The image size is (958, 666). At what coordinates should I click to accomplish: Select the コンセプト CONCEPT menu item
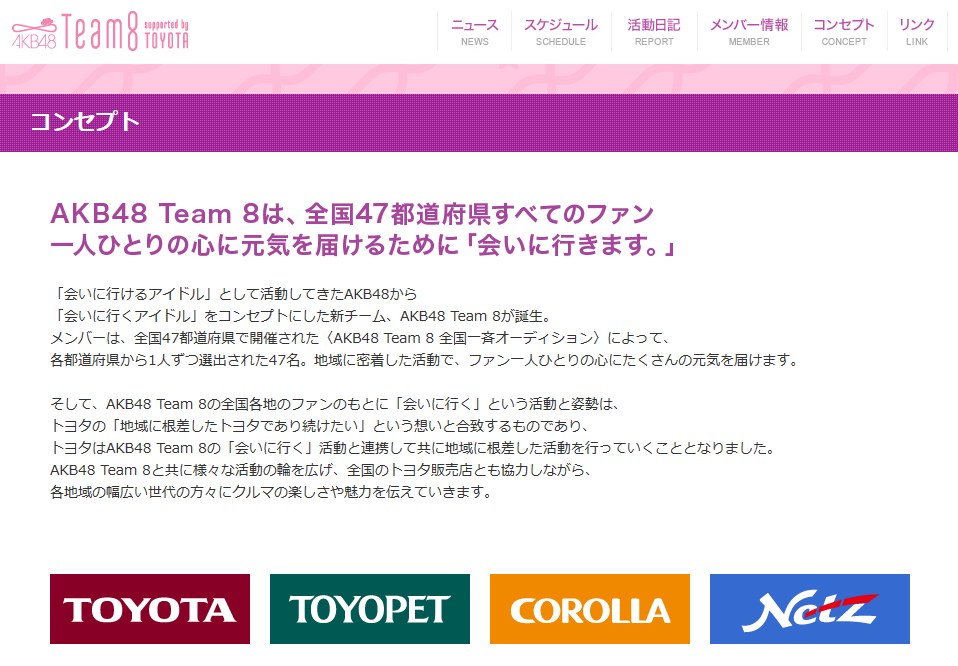(844, 32)
